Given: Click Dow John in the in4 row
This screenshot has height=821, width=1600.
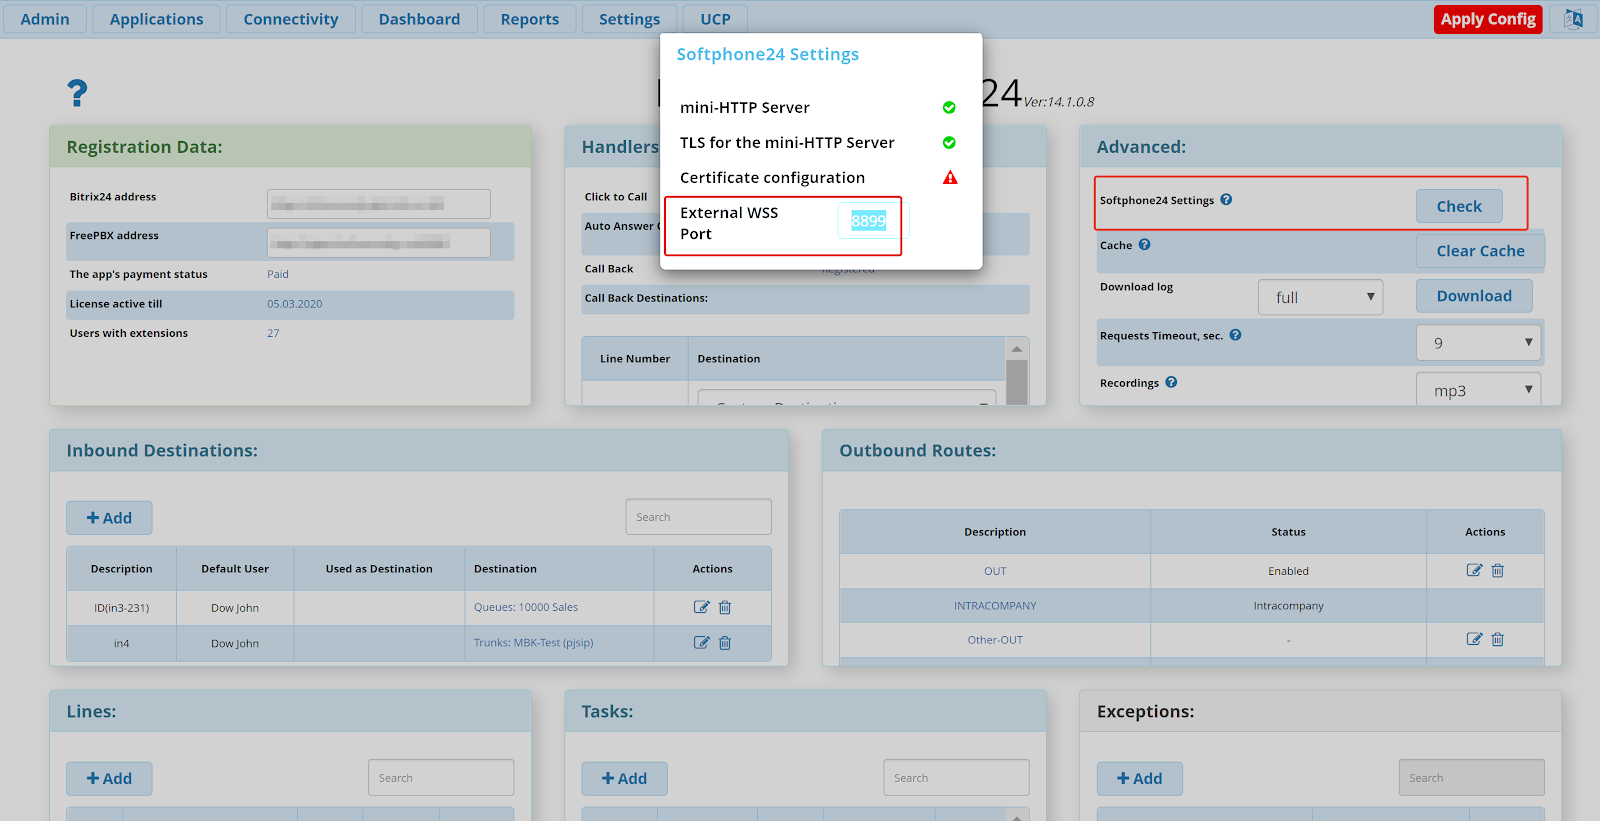Looking at the screenshot, I should coord(235,644).
